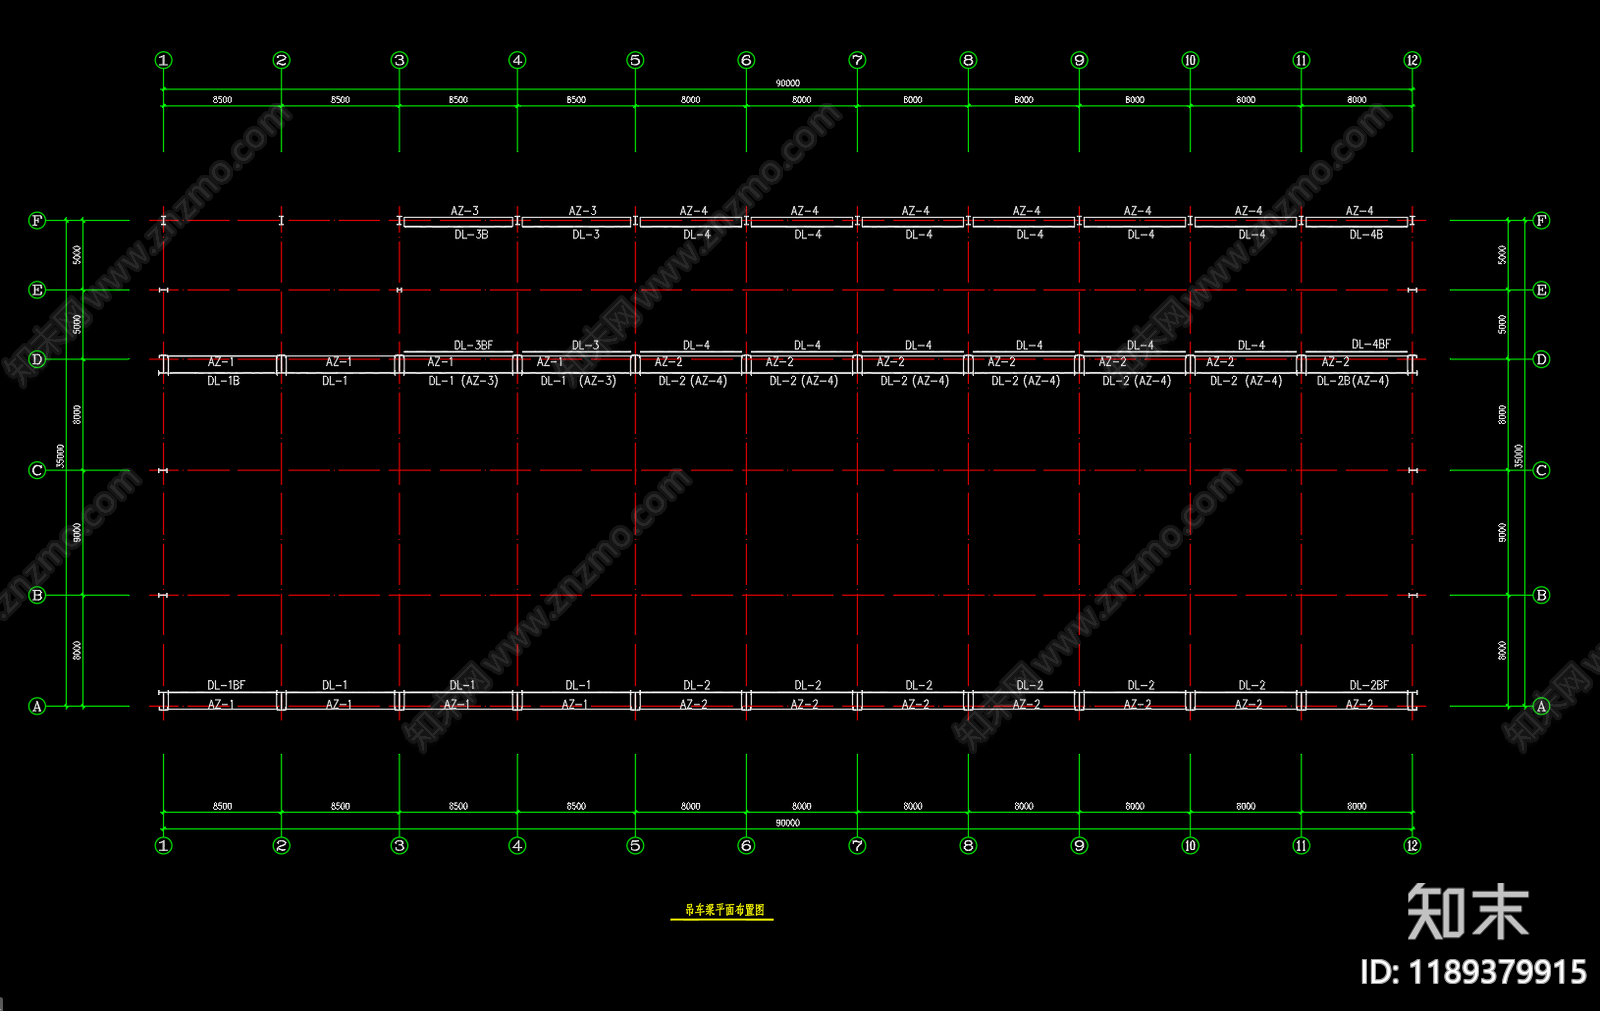Select the 90000 overall dimension above the plan

pos(788,83)
